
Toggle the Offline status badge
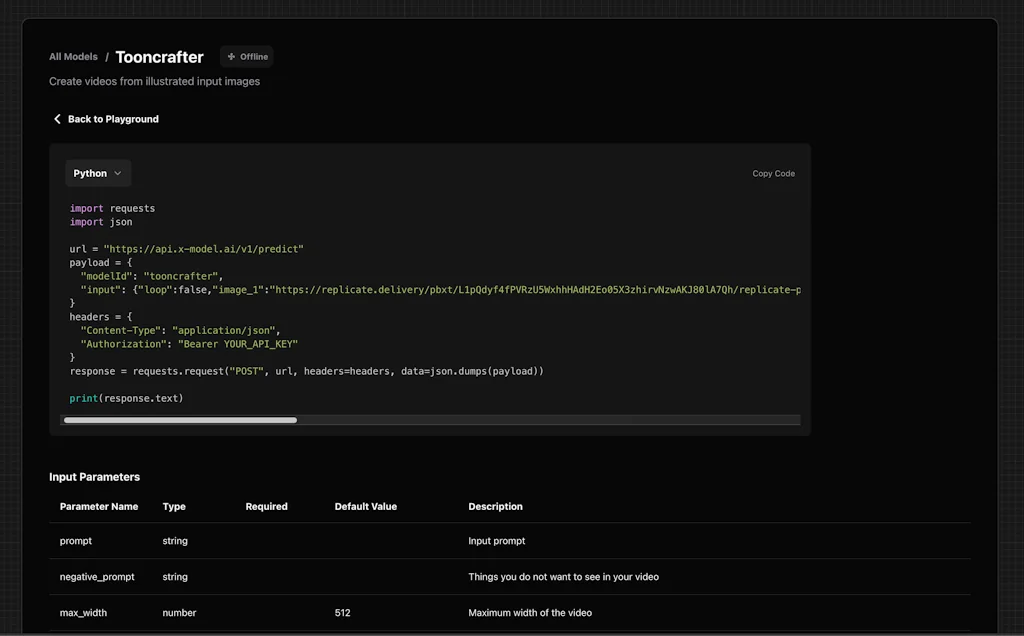[246, 56]
